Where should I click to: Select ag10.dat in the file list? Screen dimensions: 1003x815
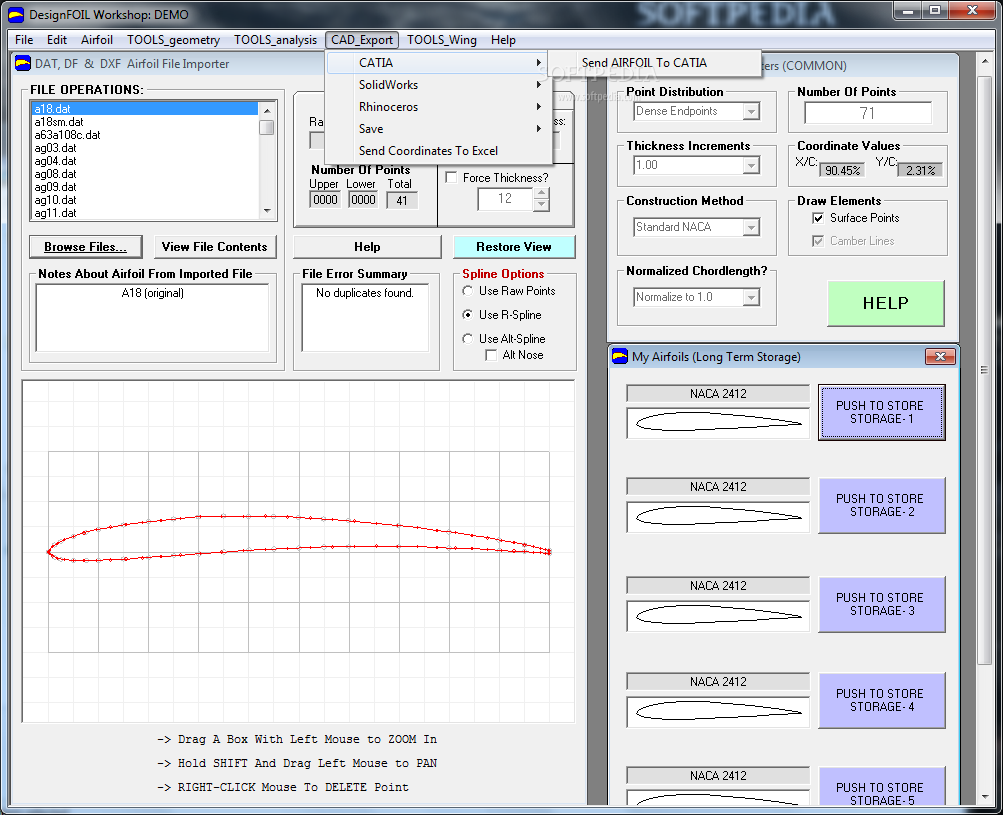coord(145,200)
